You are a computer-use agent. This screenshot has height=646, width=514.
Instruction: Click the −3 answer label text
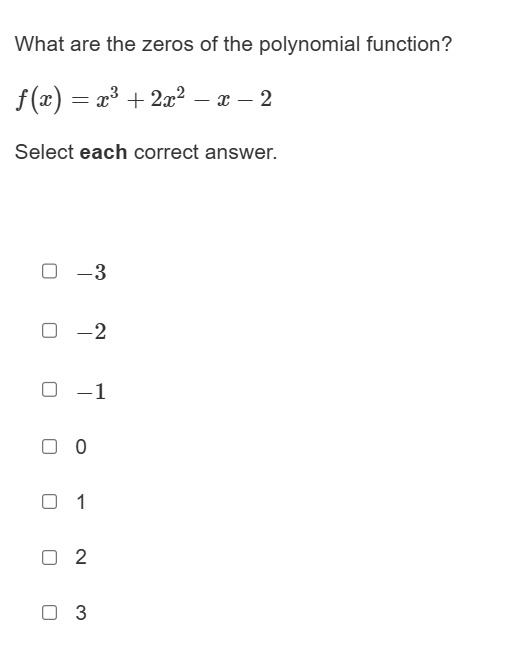click(91, 272)
